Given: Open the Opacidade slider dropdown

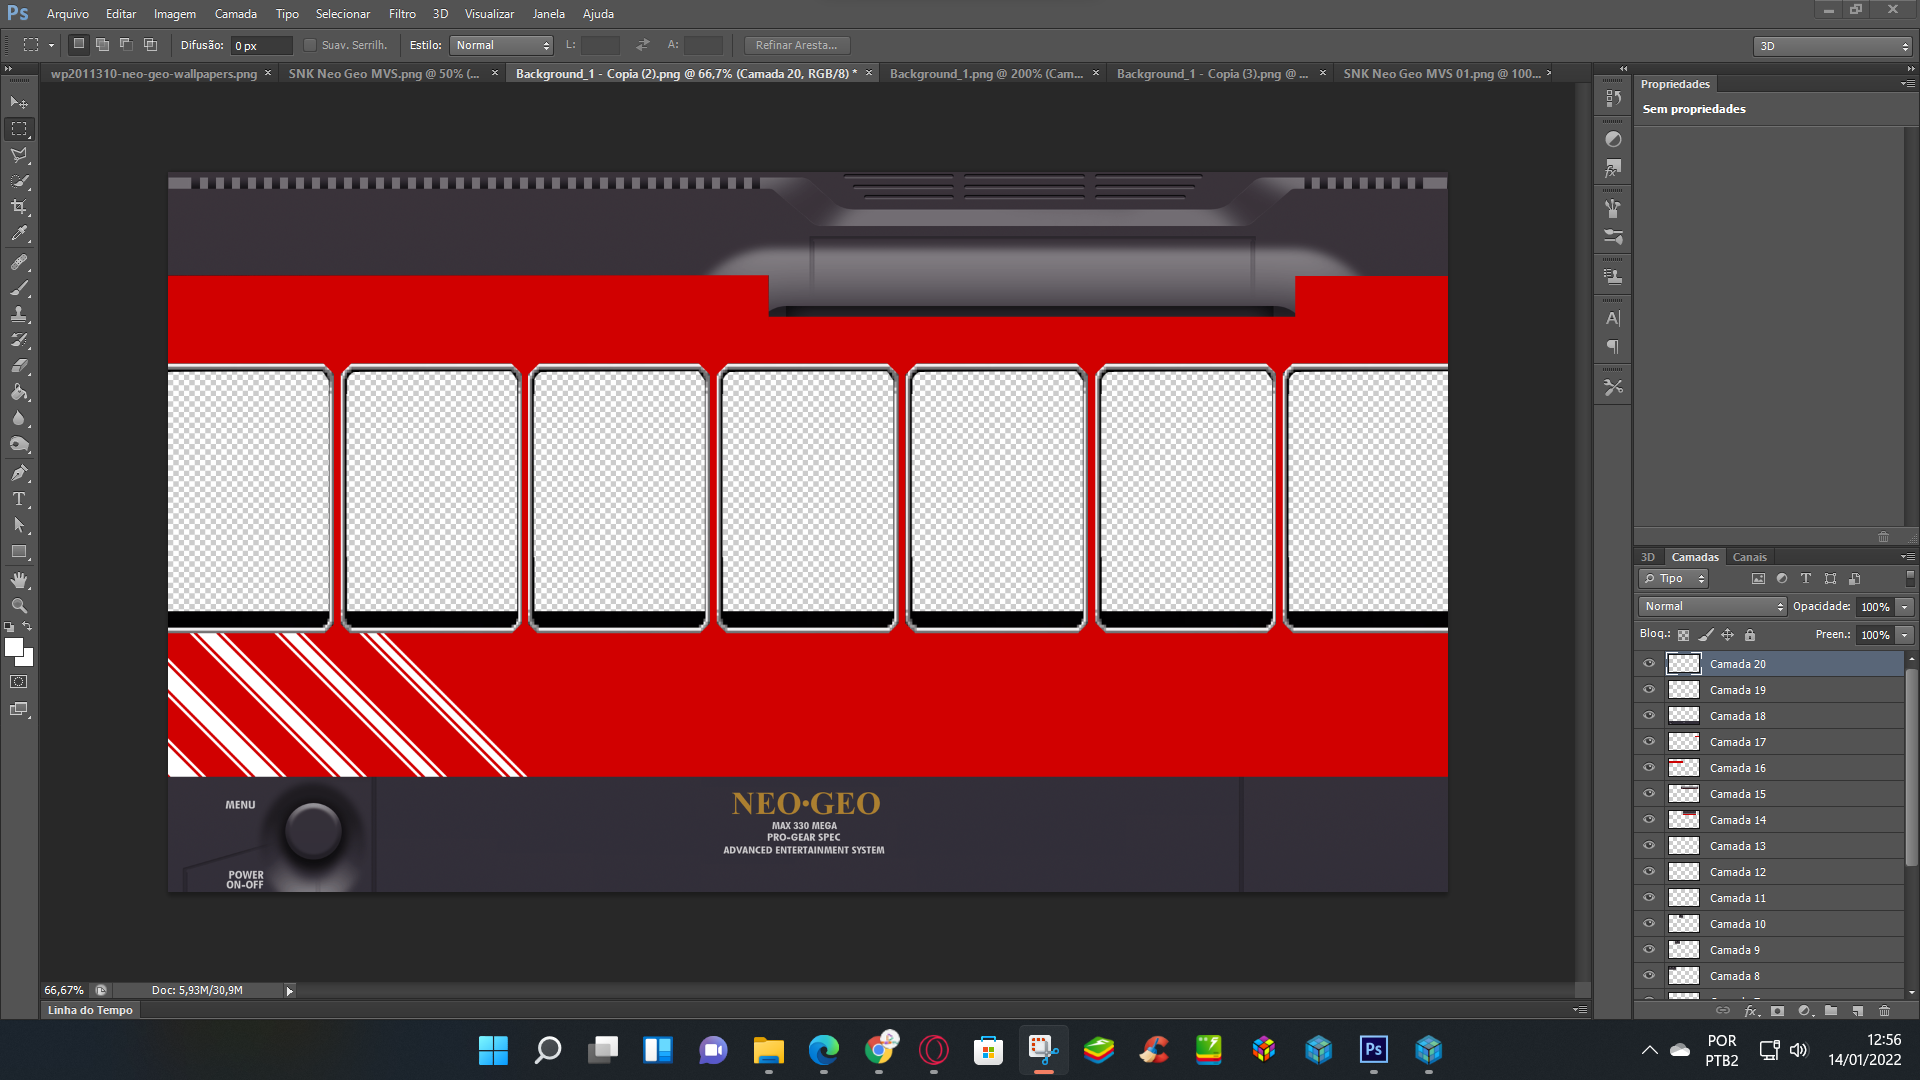Looking at the screenshot, I should point(1905,607).
